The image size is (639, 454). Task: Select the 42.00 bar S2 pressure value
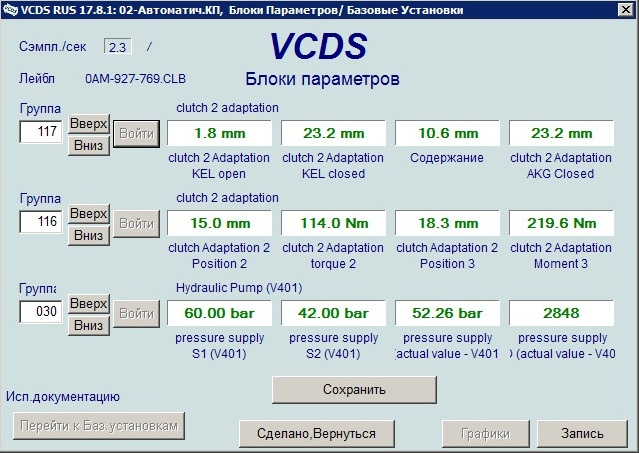click(333, 313)
